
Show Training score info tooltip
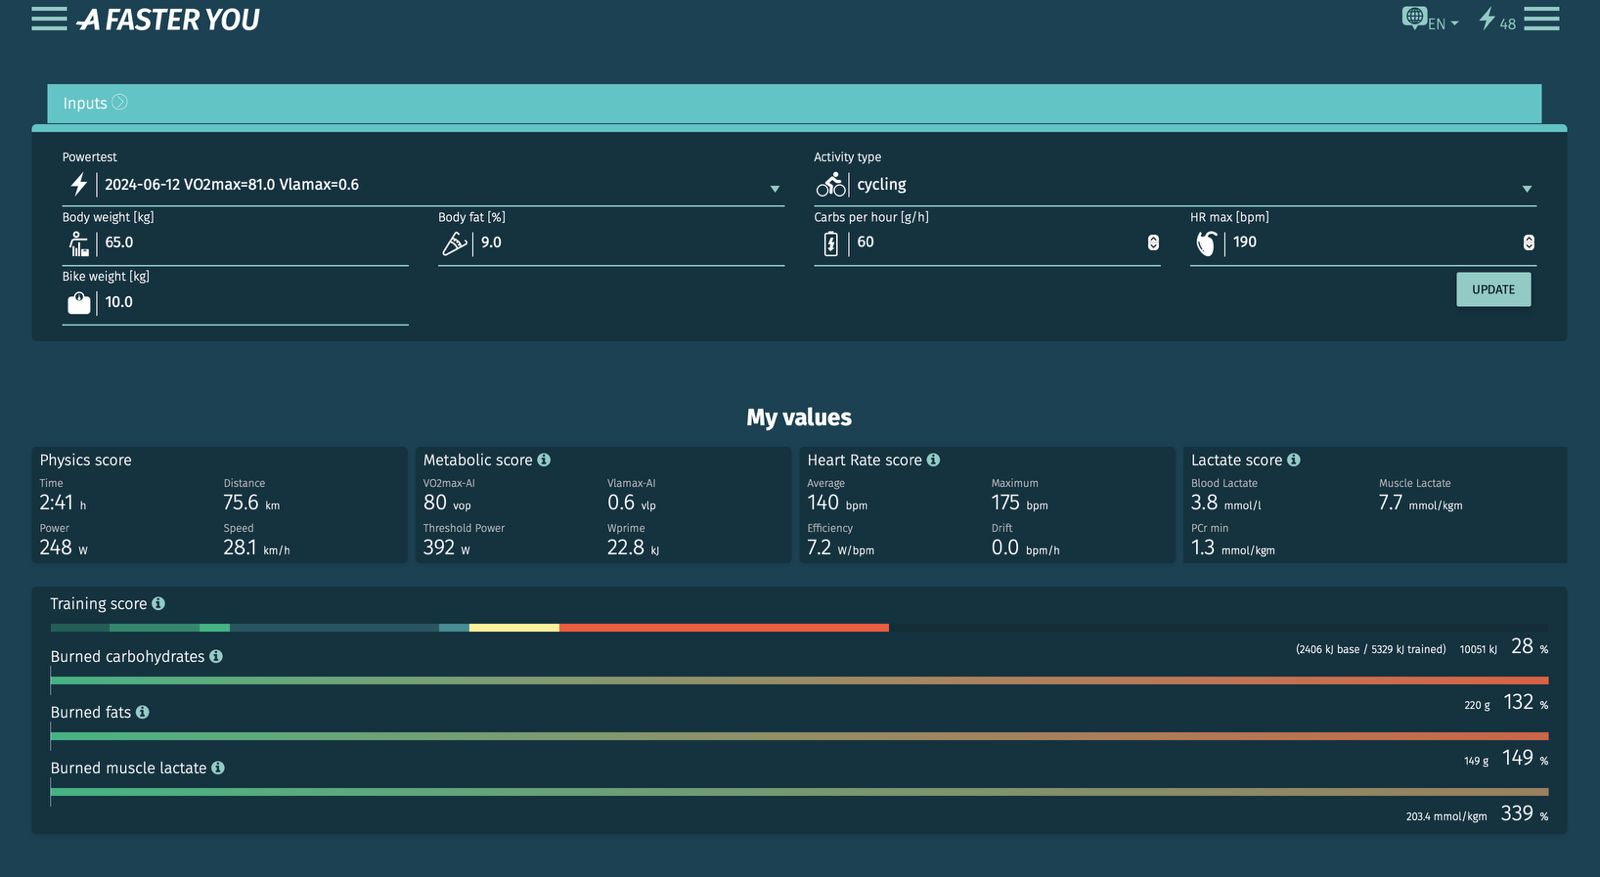click(158, 604)
